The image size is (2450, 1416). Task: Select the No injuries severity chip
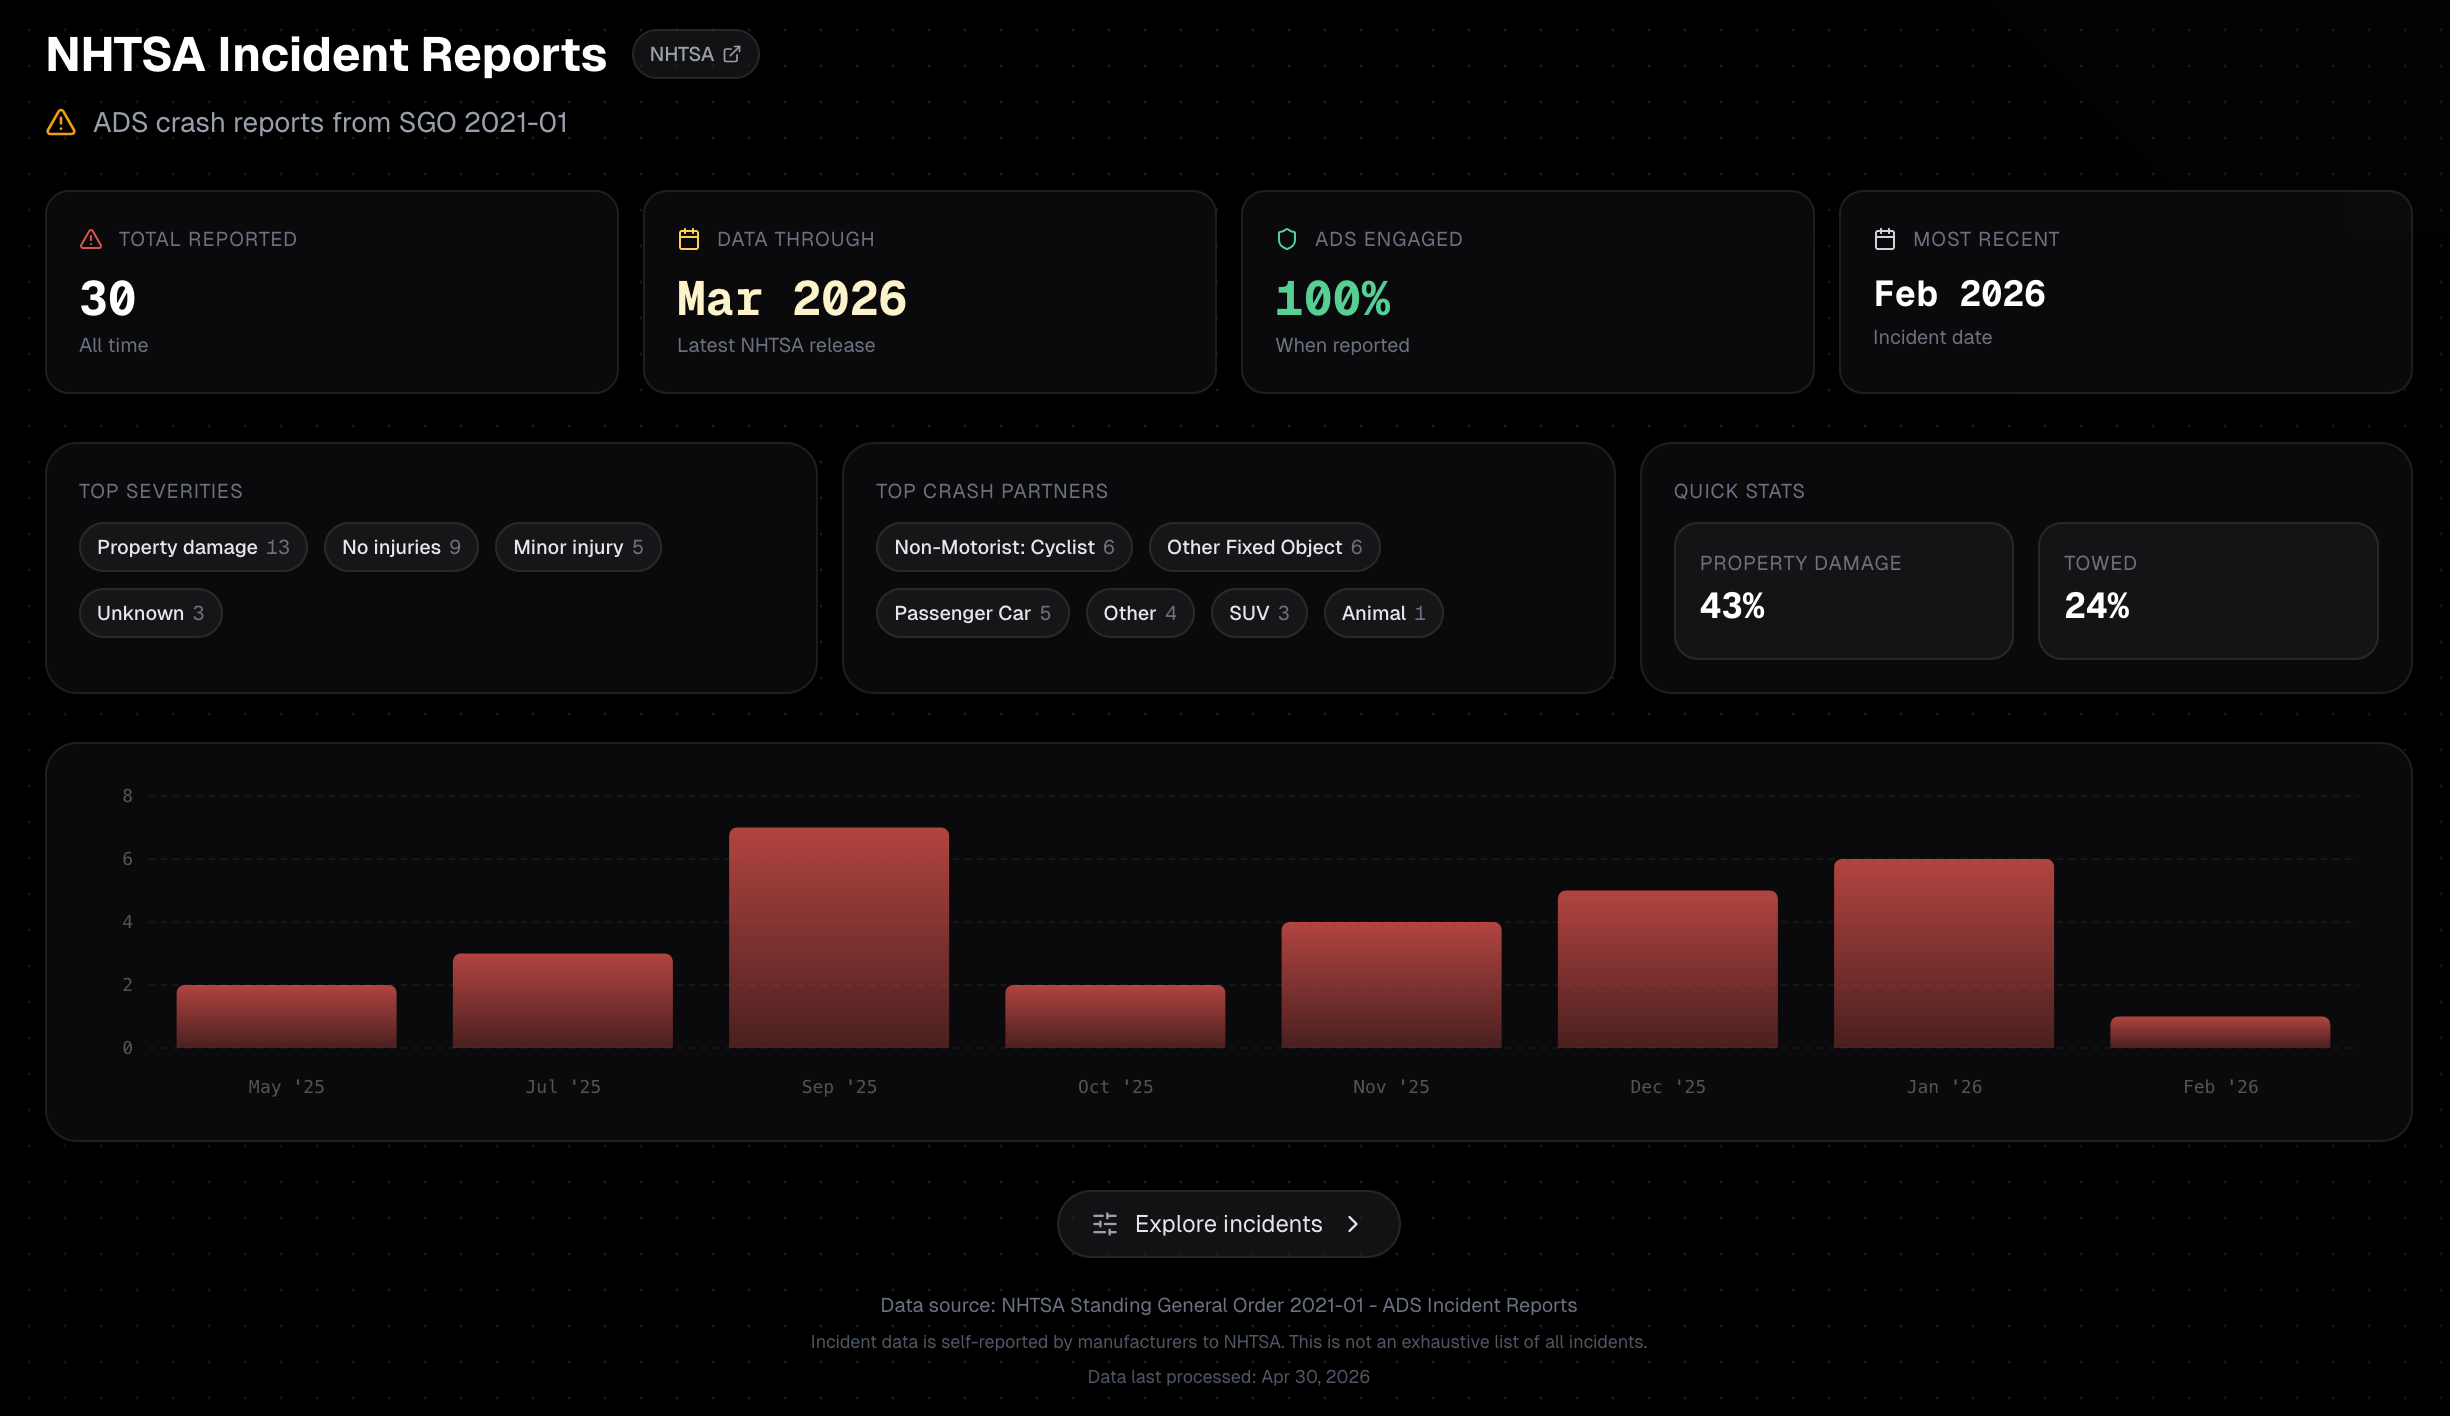(401, 547)
